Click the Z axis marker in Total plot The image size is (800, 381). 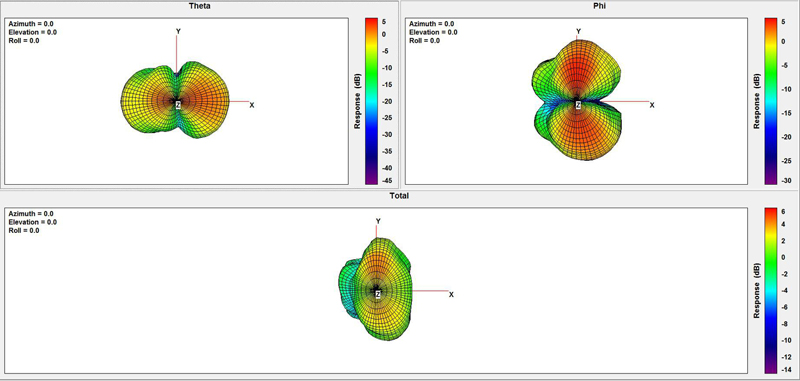pyautogui.click(x=378, y=294)
